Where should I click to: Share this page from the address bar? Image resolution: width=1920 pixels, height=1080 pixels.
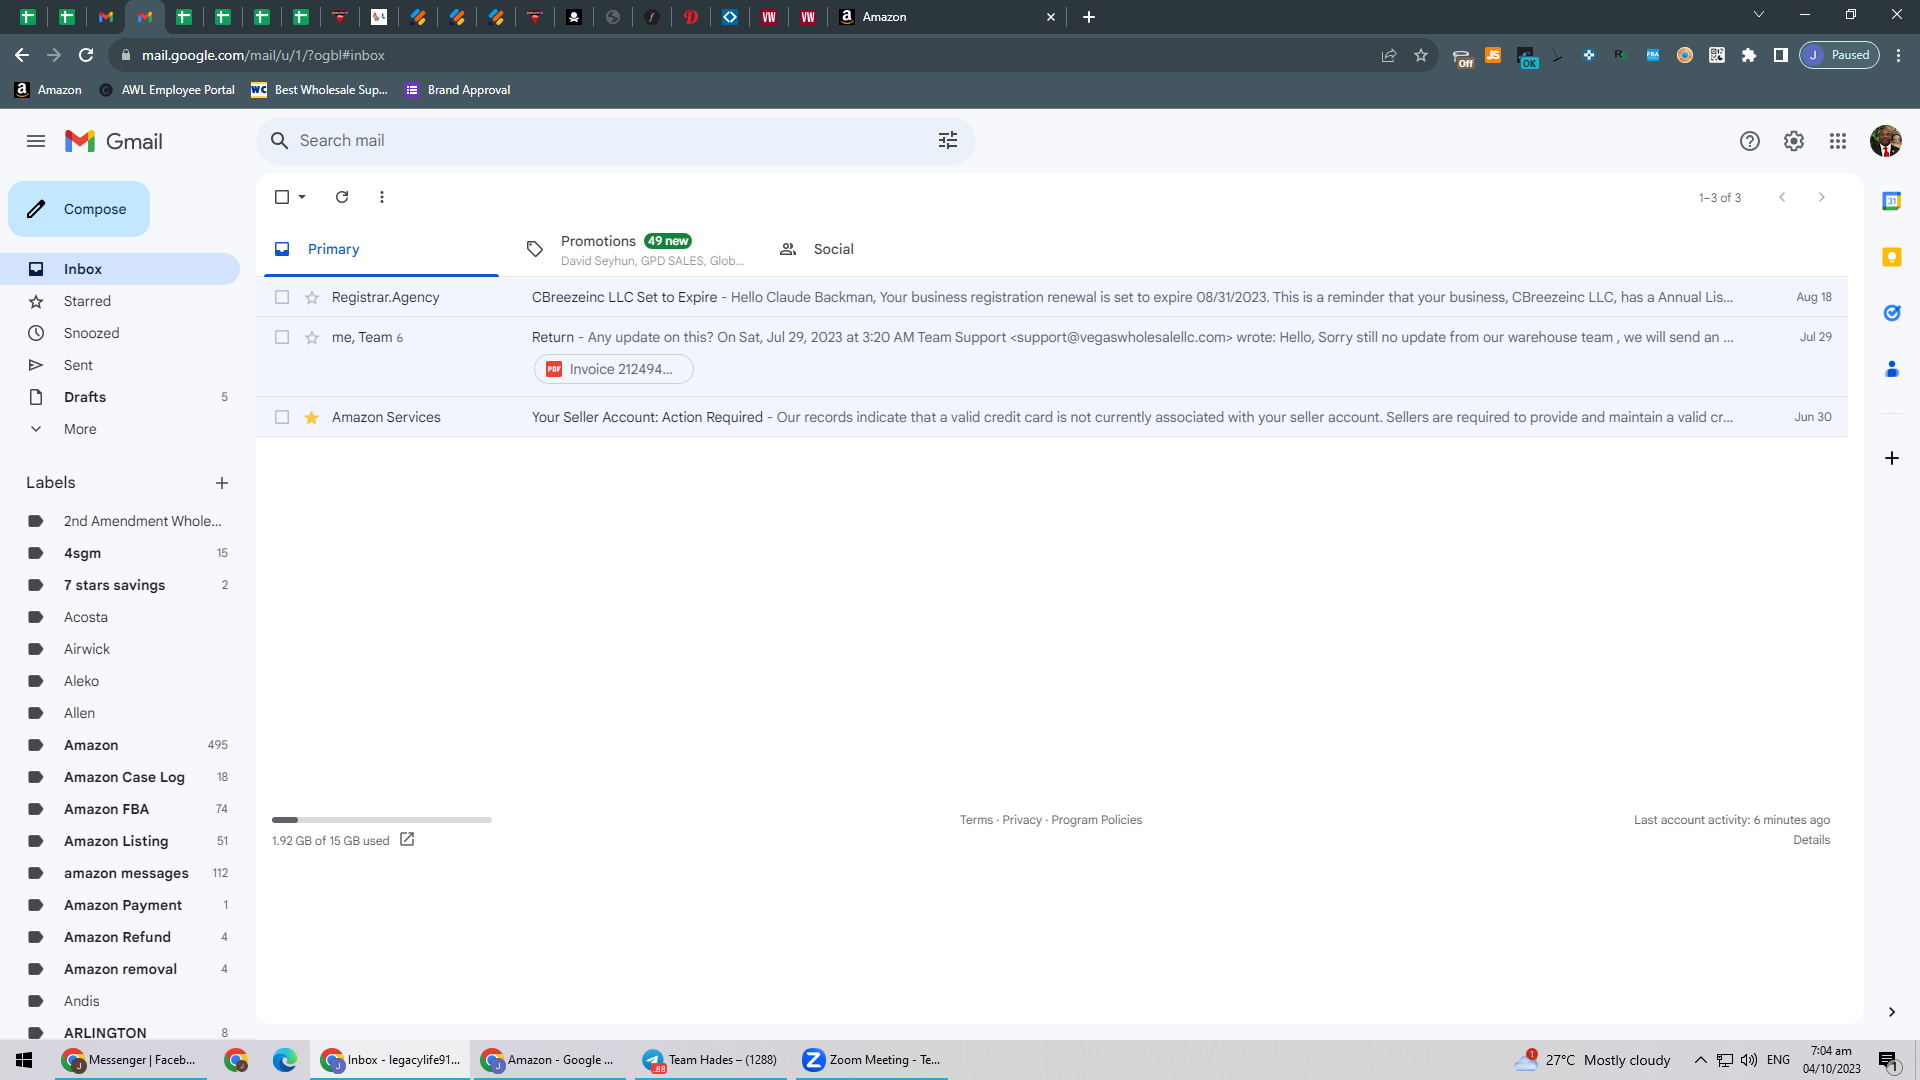(x=1389, y=55)
